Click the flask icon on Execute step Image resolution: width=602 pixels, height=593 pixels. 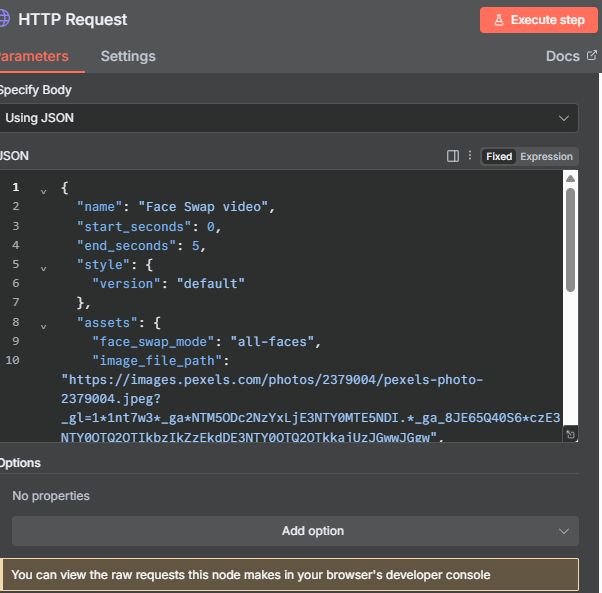(499, 20)
